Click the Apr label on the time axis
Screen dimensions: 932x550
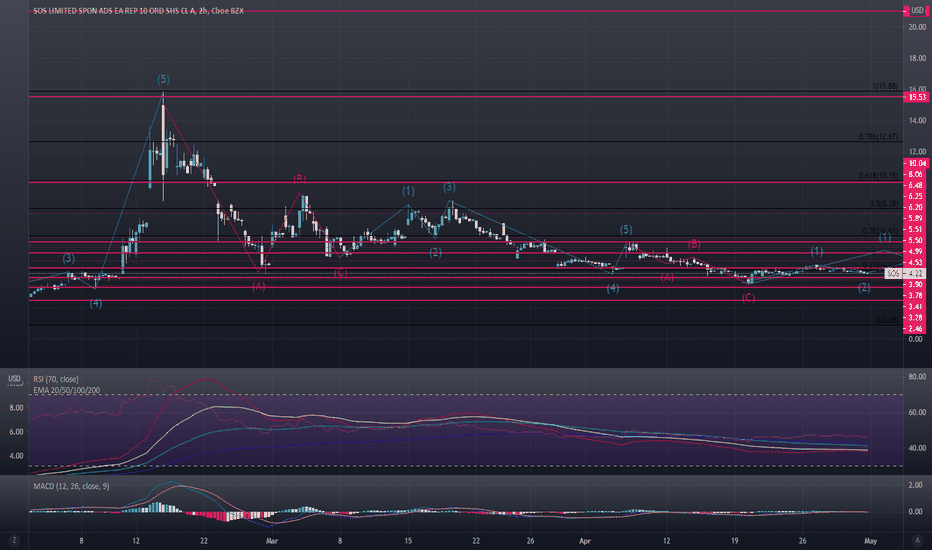pos(585,540)
